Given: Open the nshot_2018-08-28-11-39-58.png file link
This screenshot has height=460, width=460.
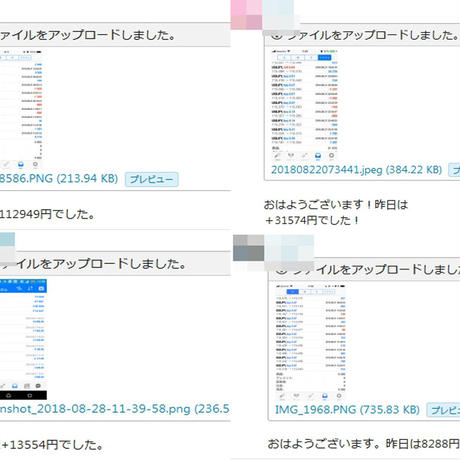Looking at the screenshot, I should coord(115,409).
